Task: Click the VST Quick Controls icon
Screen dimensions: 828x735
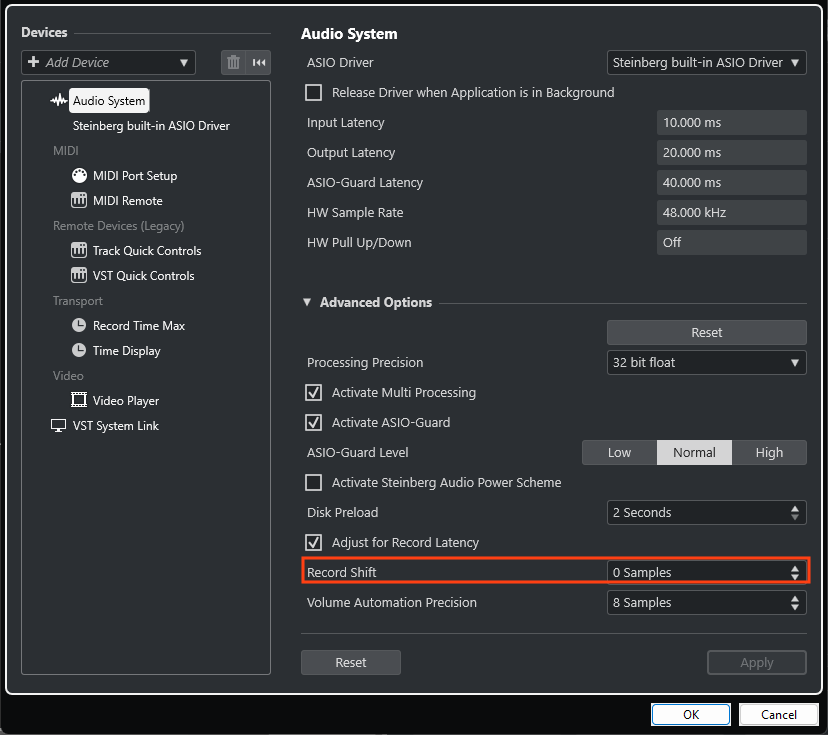Action: pyautogui.click(x=79, y=276)
